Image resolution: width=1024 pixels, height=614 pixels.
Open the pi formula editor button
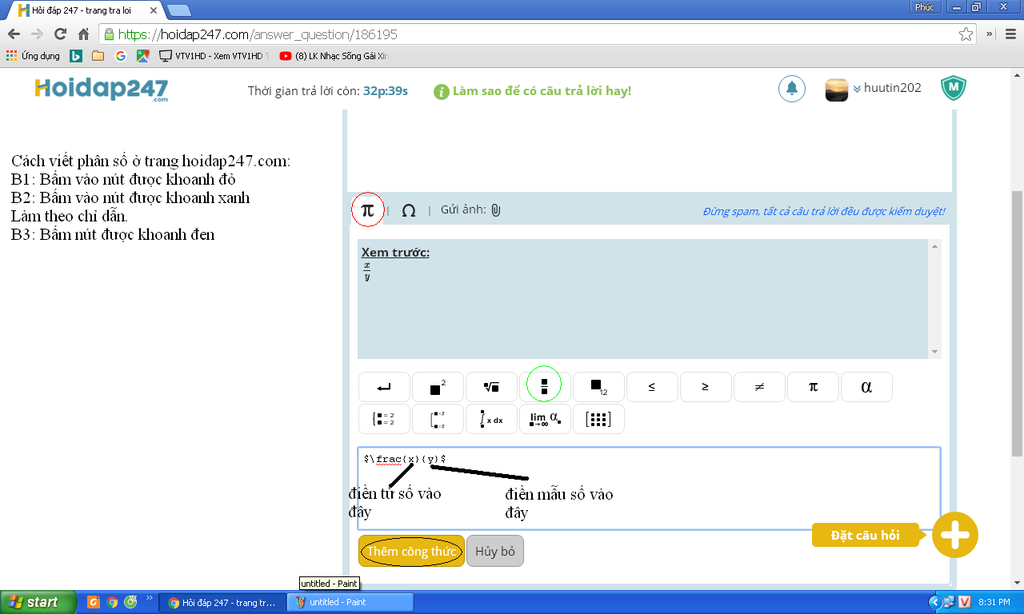pos(367,210)
